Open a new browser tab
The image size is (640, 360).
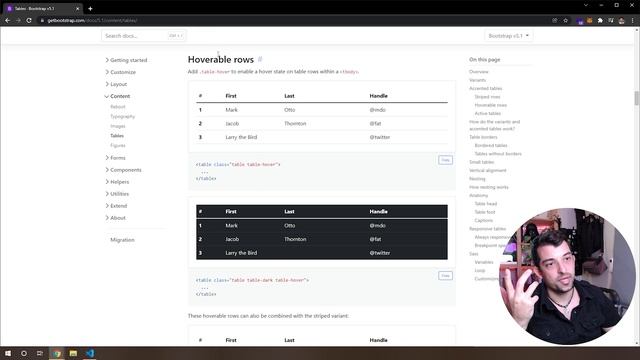pos(90,9)
